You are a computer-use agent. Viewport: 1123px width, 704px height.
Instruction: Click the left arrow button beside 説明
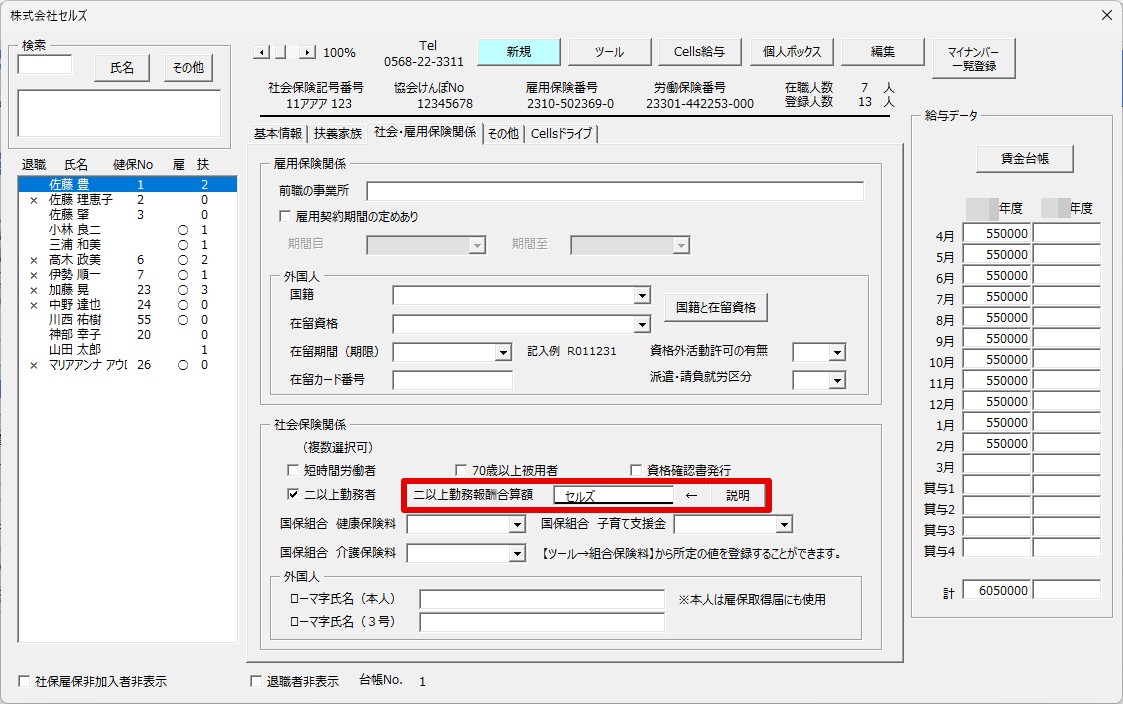[691, 496]
